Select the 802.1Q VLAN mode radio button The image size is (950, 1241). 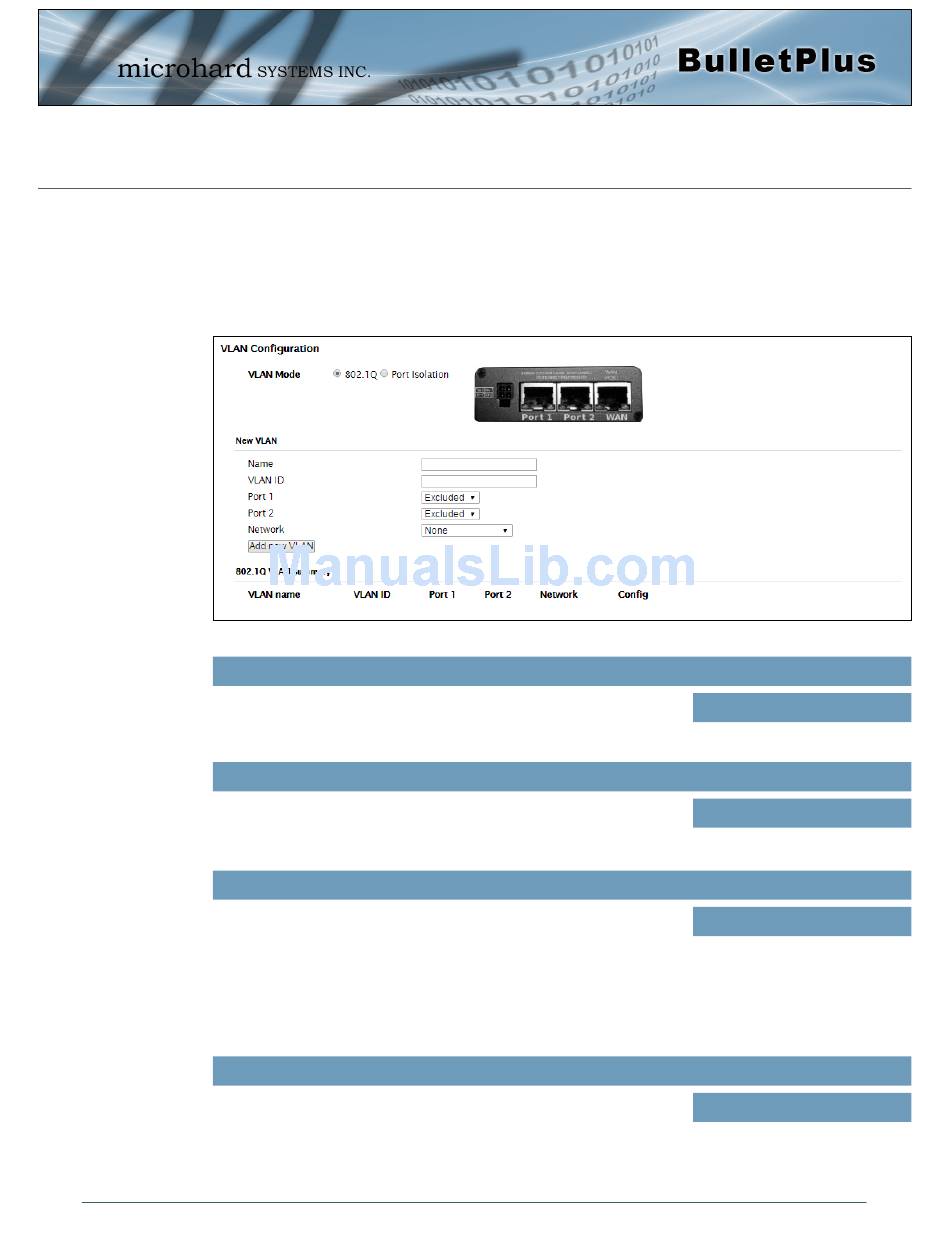337,375
